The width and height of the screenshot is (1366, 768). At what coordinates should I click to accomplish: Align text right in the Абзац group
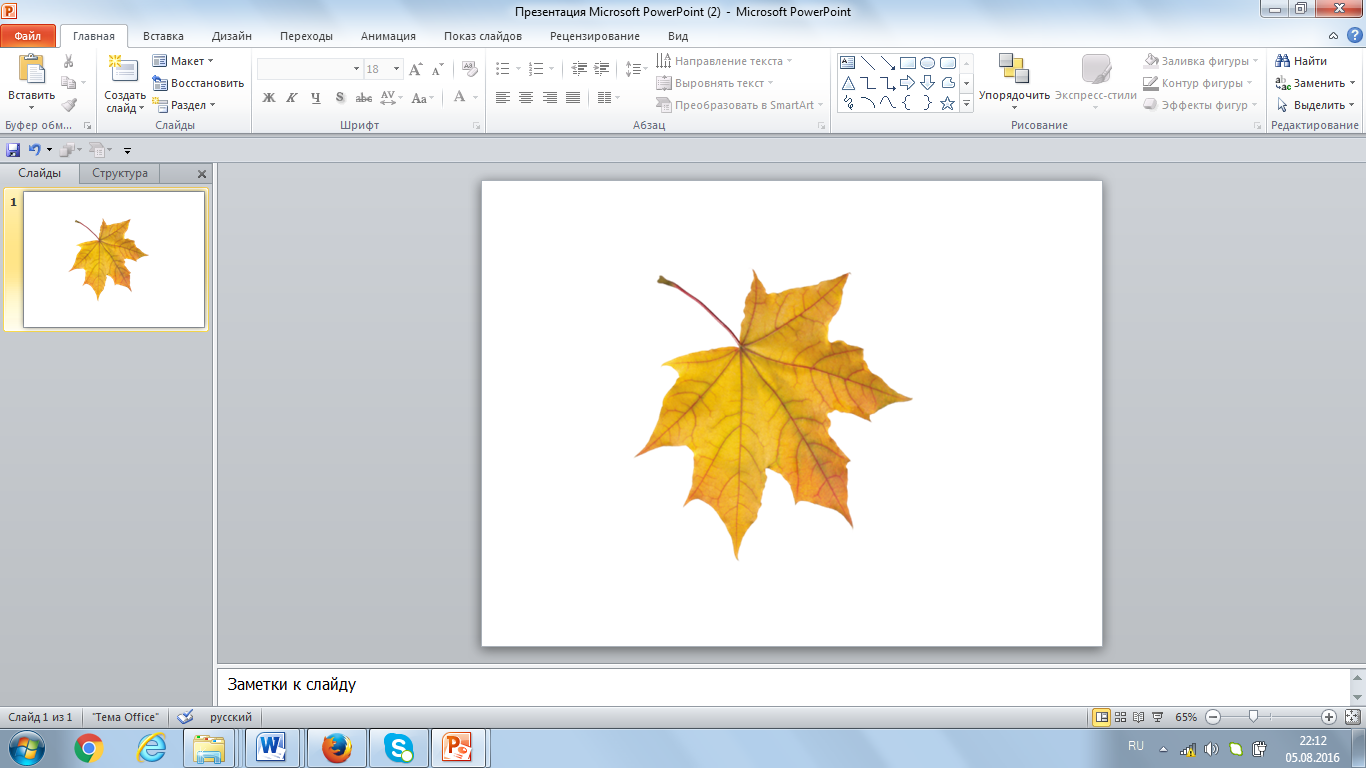click(x=549, y=98)
